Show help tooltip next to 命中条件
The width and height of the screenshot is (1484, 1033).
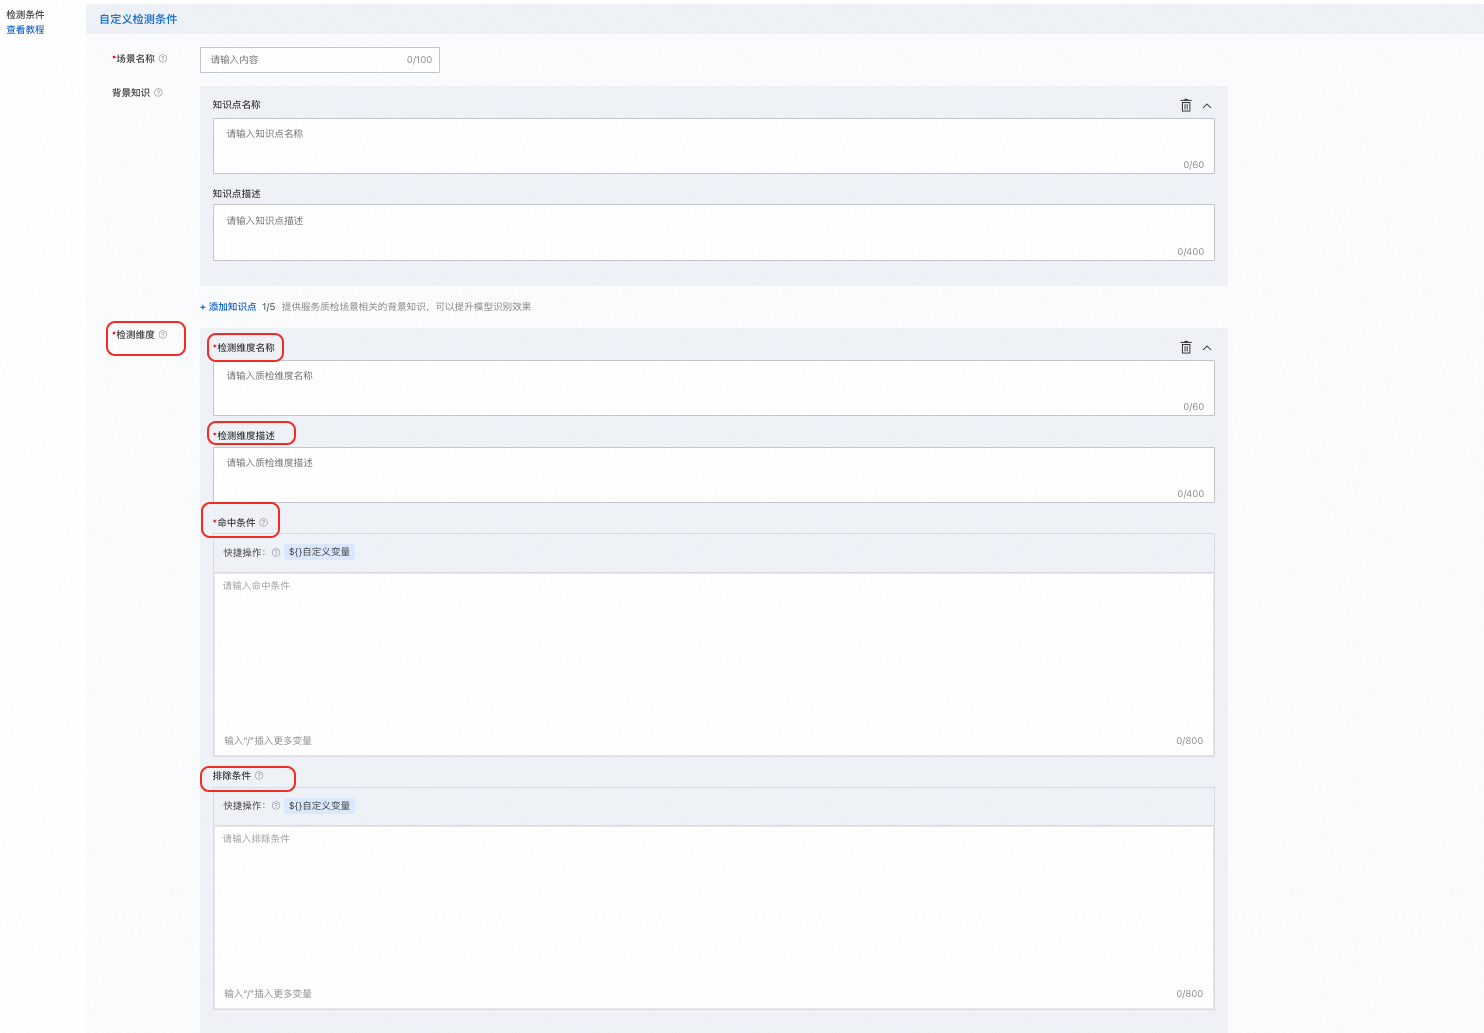pos(264,522)
